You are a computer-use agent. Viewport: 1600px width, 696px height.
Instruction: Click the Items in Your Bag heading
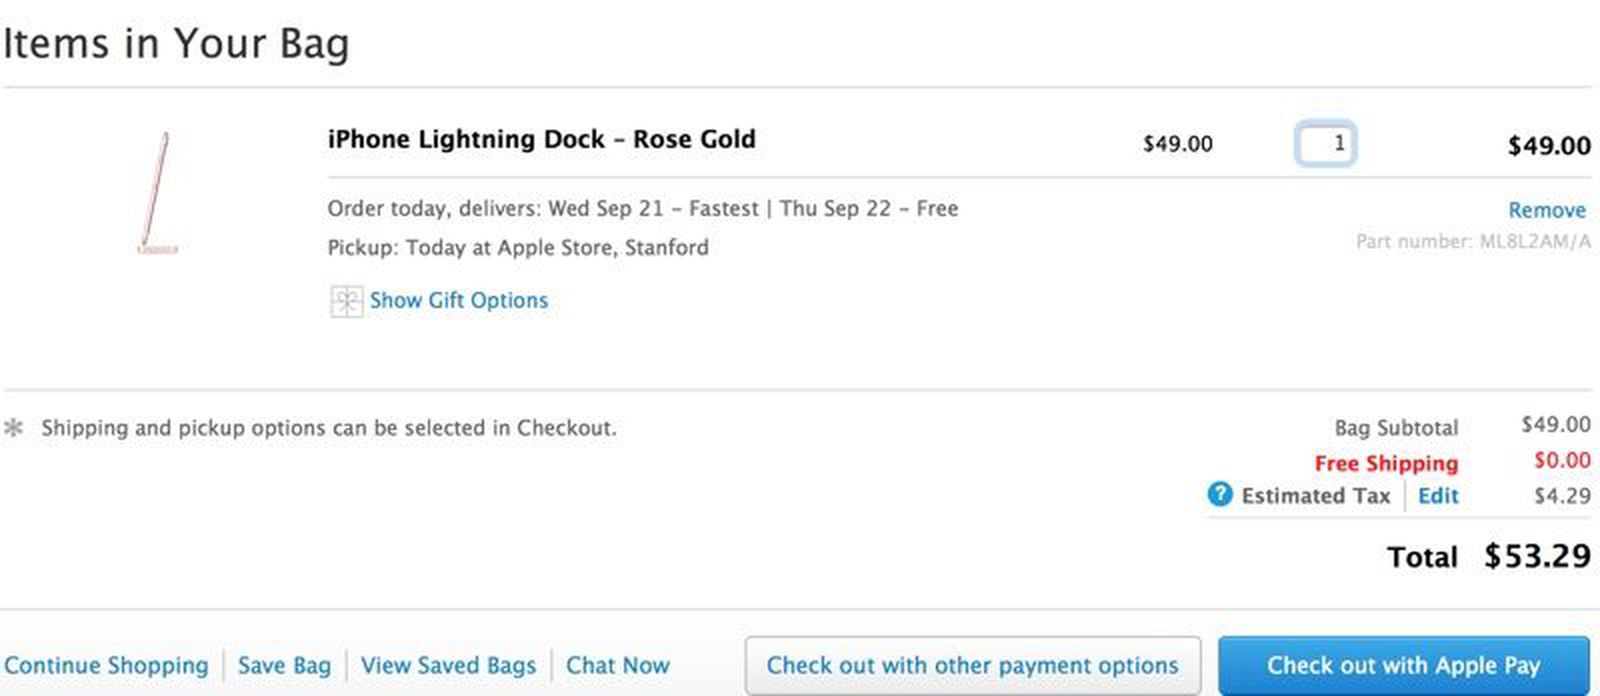pyautogui.click(x=176, y=43)
